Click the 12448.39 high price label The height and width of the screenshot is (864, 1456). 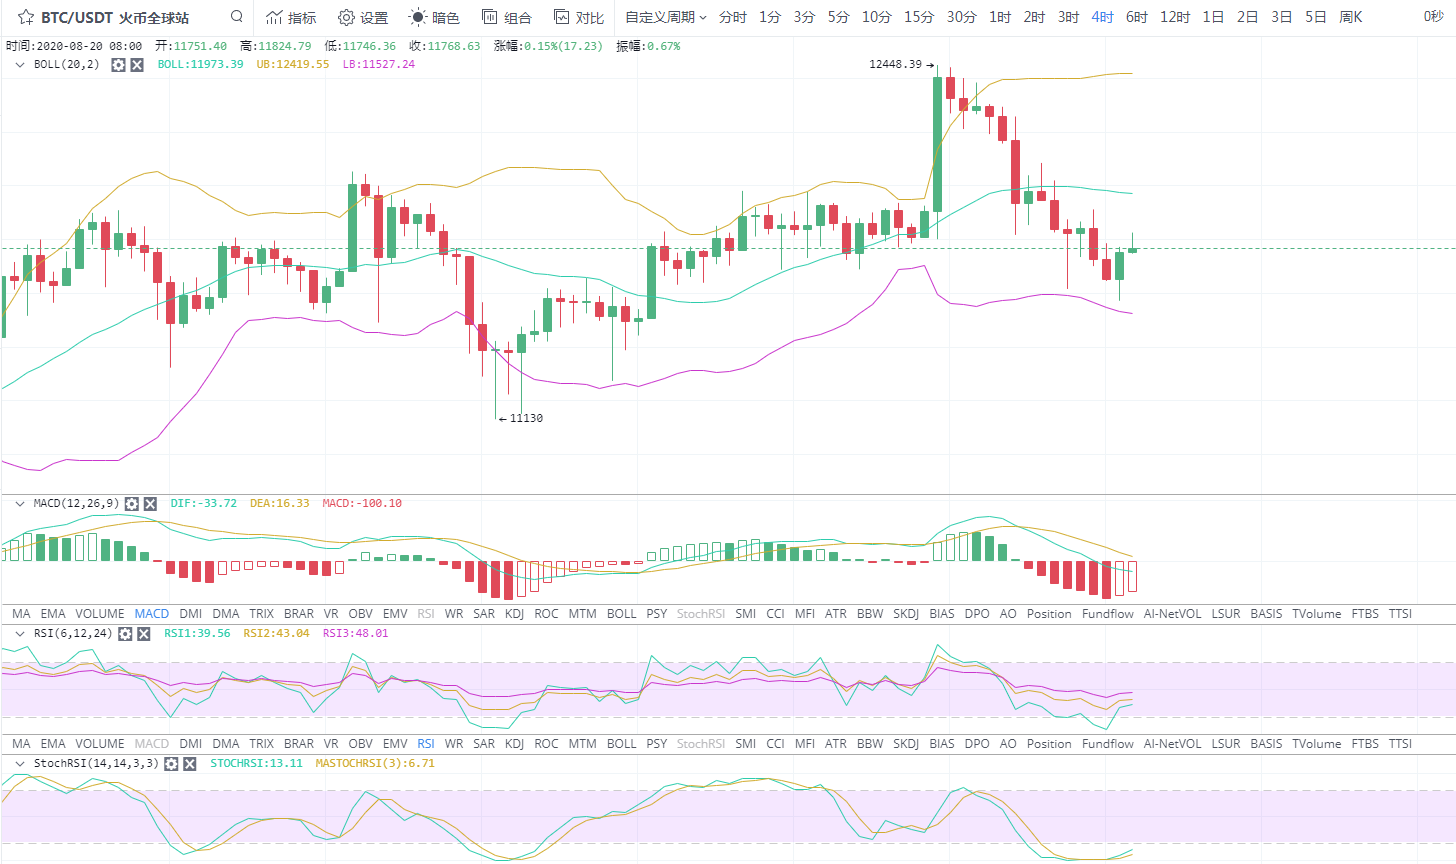pos(895,64)
